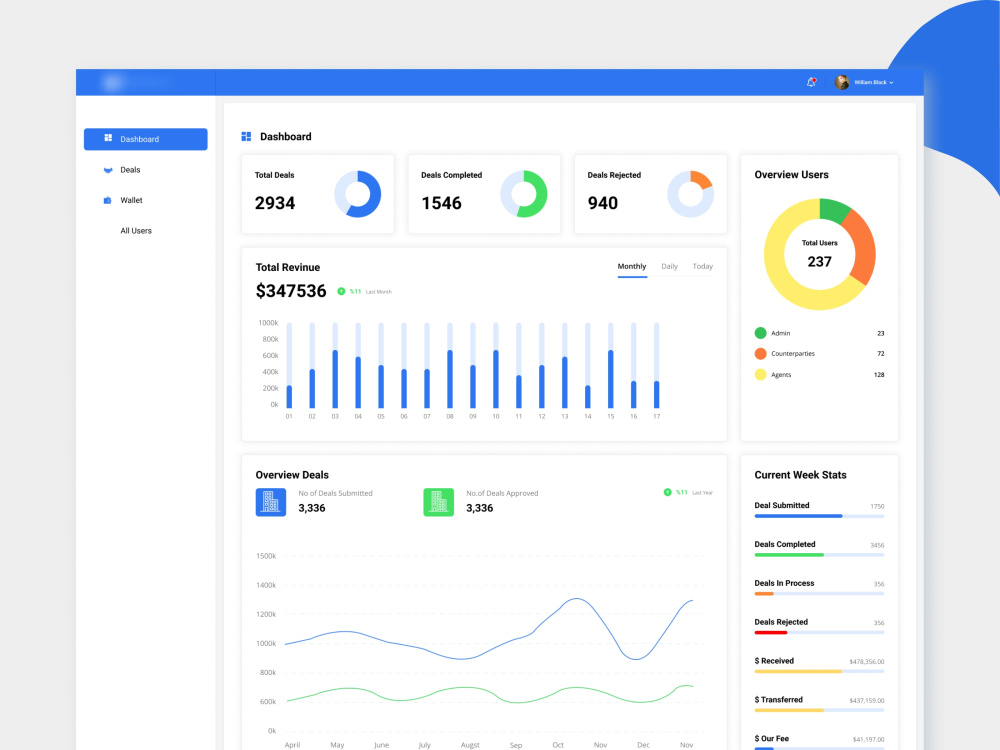Image resolution: width=1000 pixels, height=750 pixels.
Task: Click the Total Deals donut chart
Action: pos(358,194)
